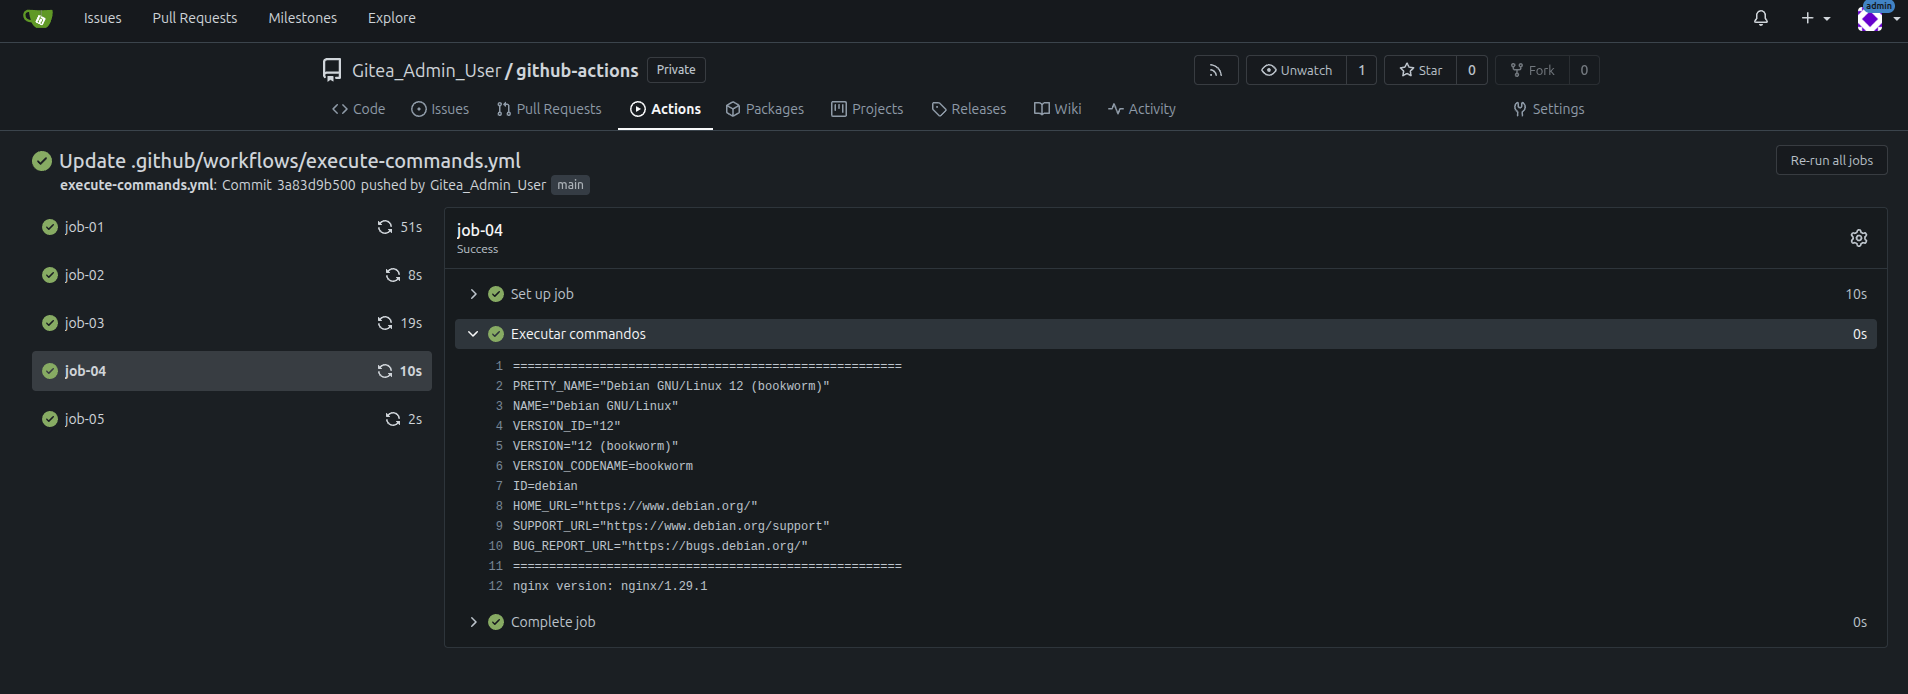The height and width of the screenshot is (694, 1908).
Task: Open the admin user avatar menu
Action: pos(1877,18)
